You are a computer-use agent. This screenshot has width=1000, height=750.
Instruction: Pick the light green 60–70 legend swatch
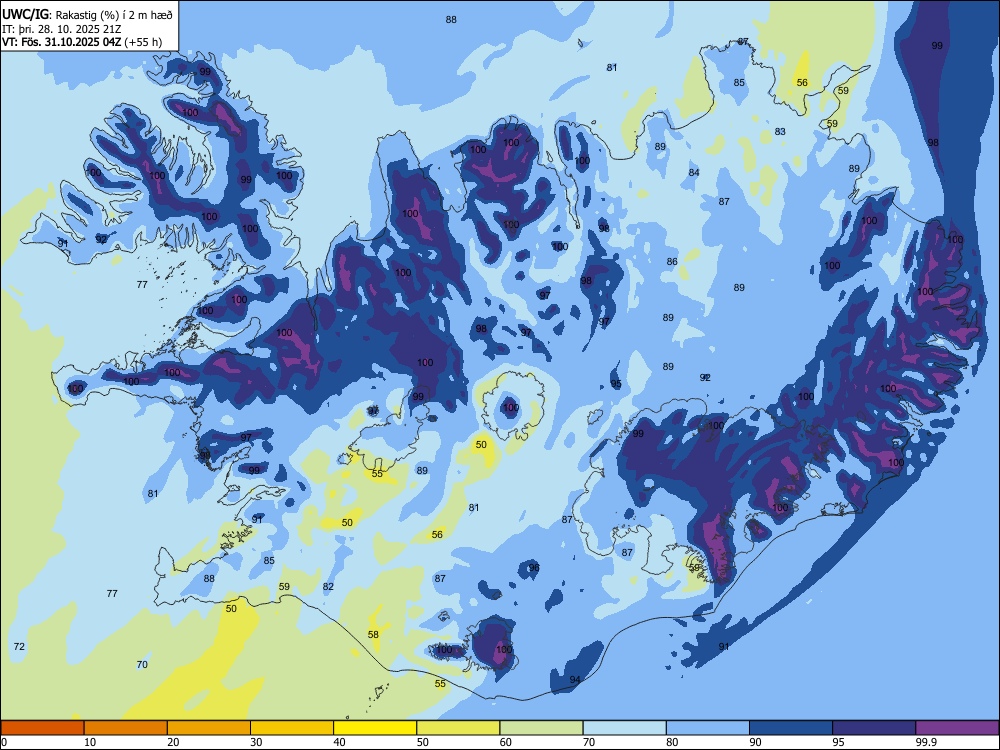pyautogui.click(x=541, y=728)
